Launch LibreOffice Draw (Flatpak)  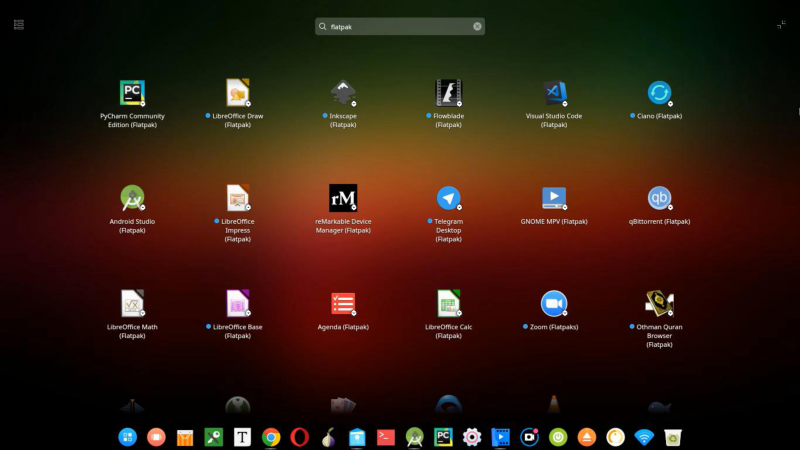pyautogui.click(x=238, y=93)
